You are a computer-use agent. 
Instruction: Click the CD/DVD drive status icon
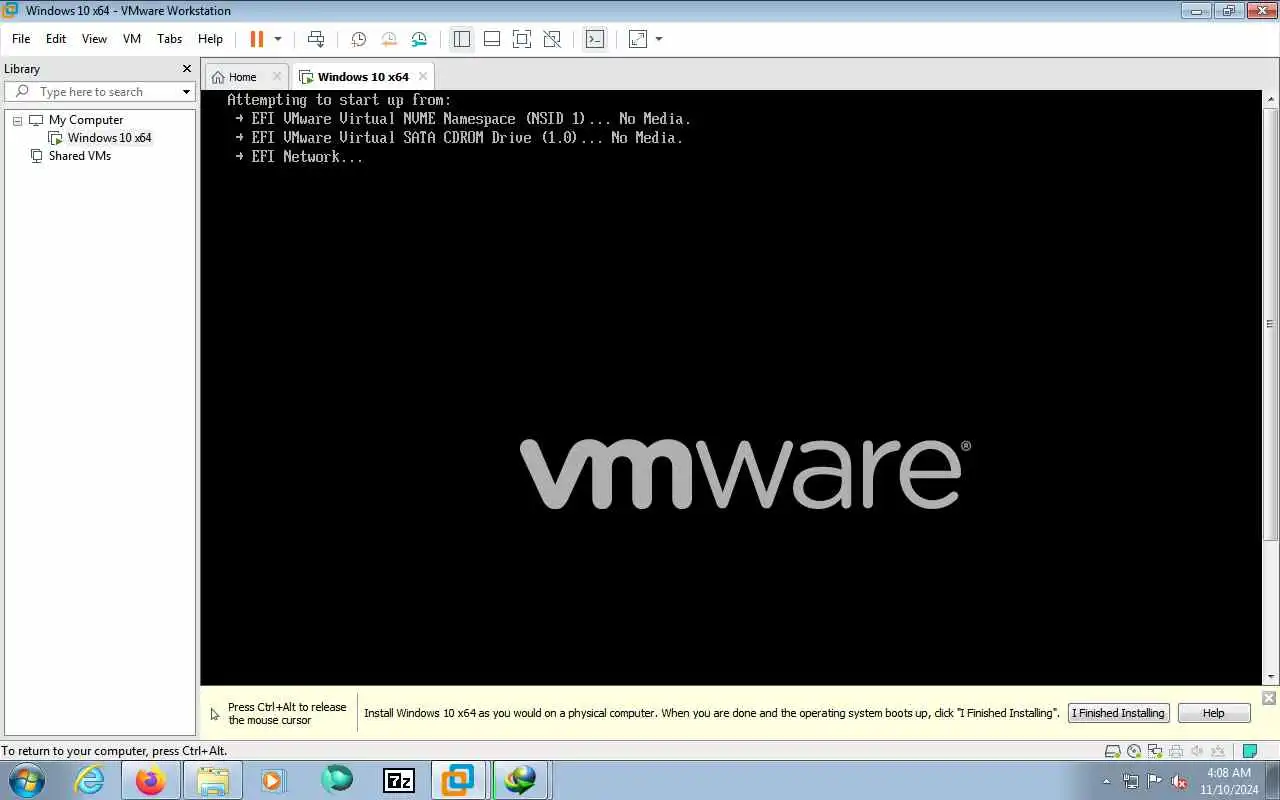tap(1133, 751)
